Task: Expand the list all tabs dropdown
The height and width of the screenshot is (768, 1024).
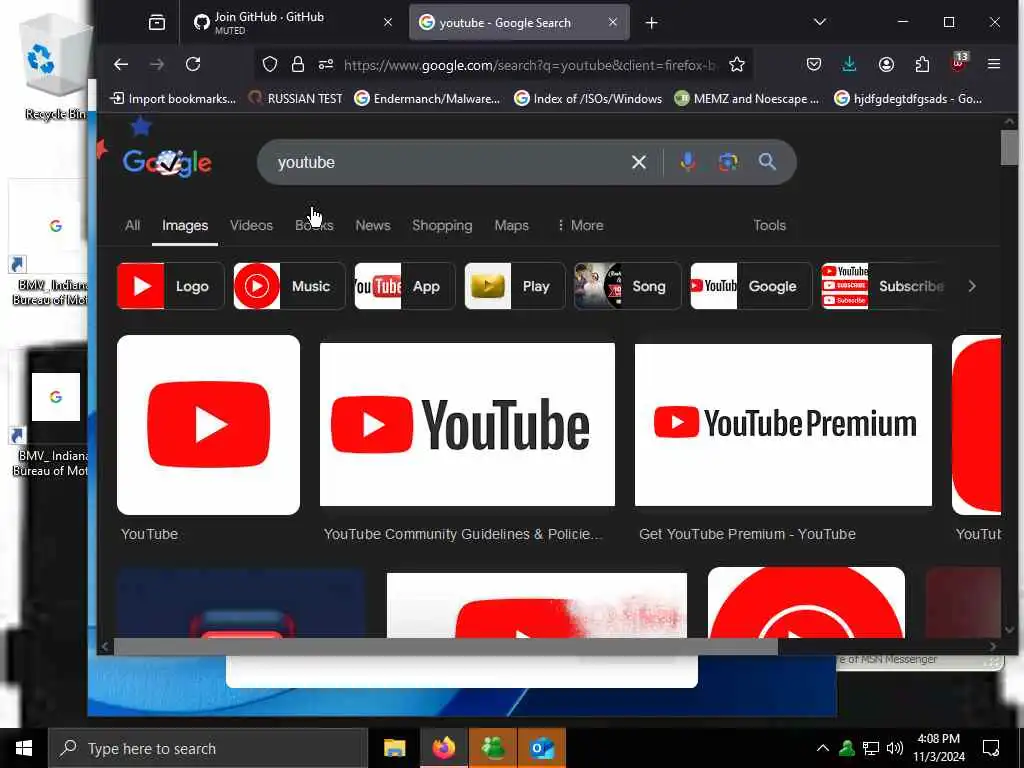Action: point(820,22)
